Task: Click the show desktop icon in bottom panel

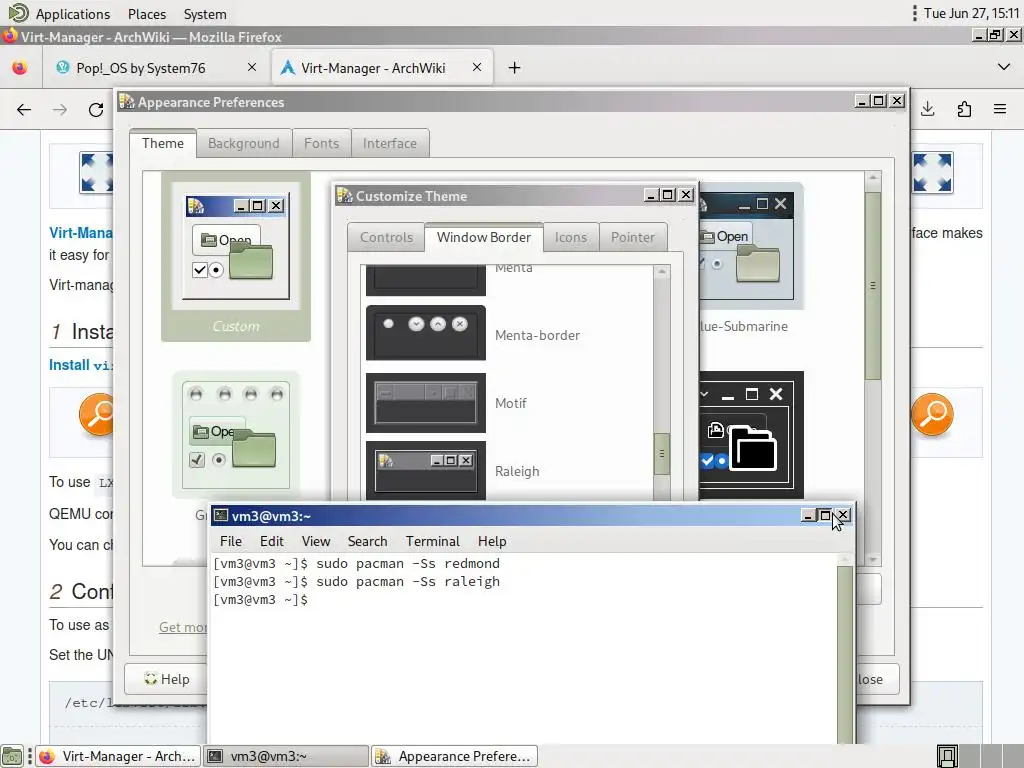Action: [x=12, y=756]
